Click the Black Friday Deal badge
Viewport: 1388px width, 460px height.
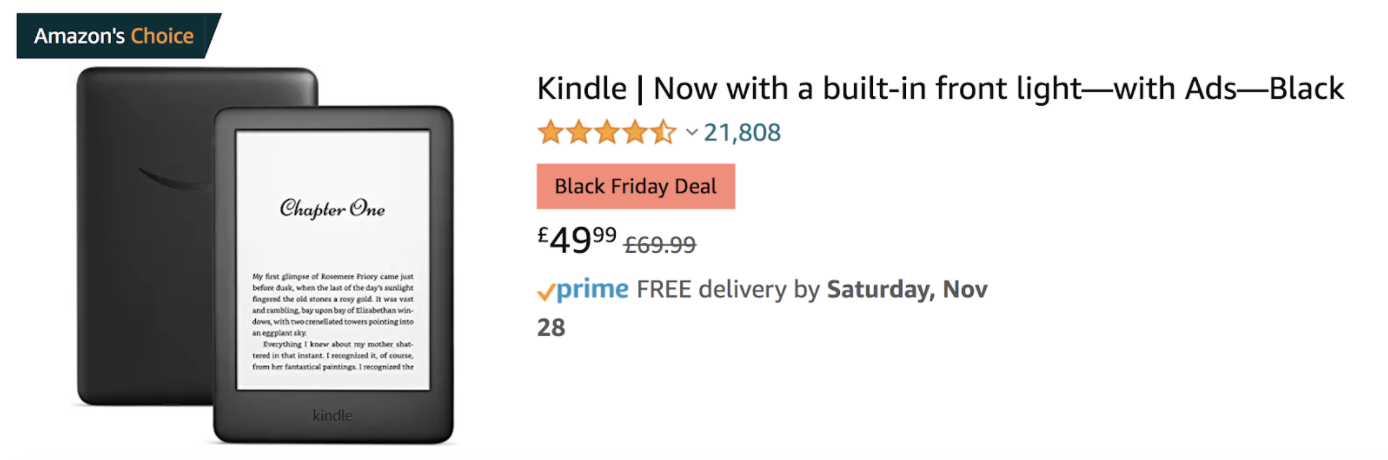click(635, 186)
